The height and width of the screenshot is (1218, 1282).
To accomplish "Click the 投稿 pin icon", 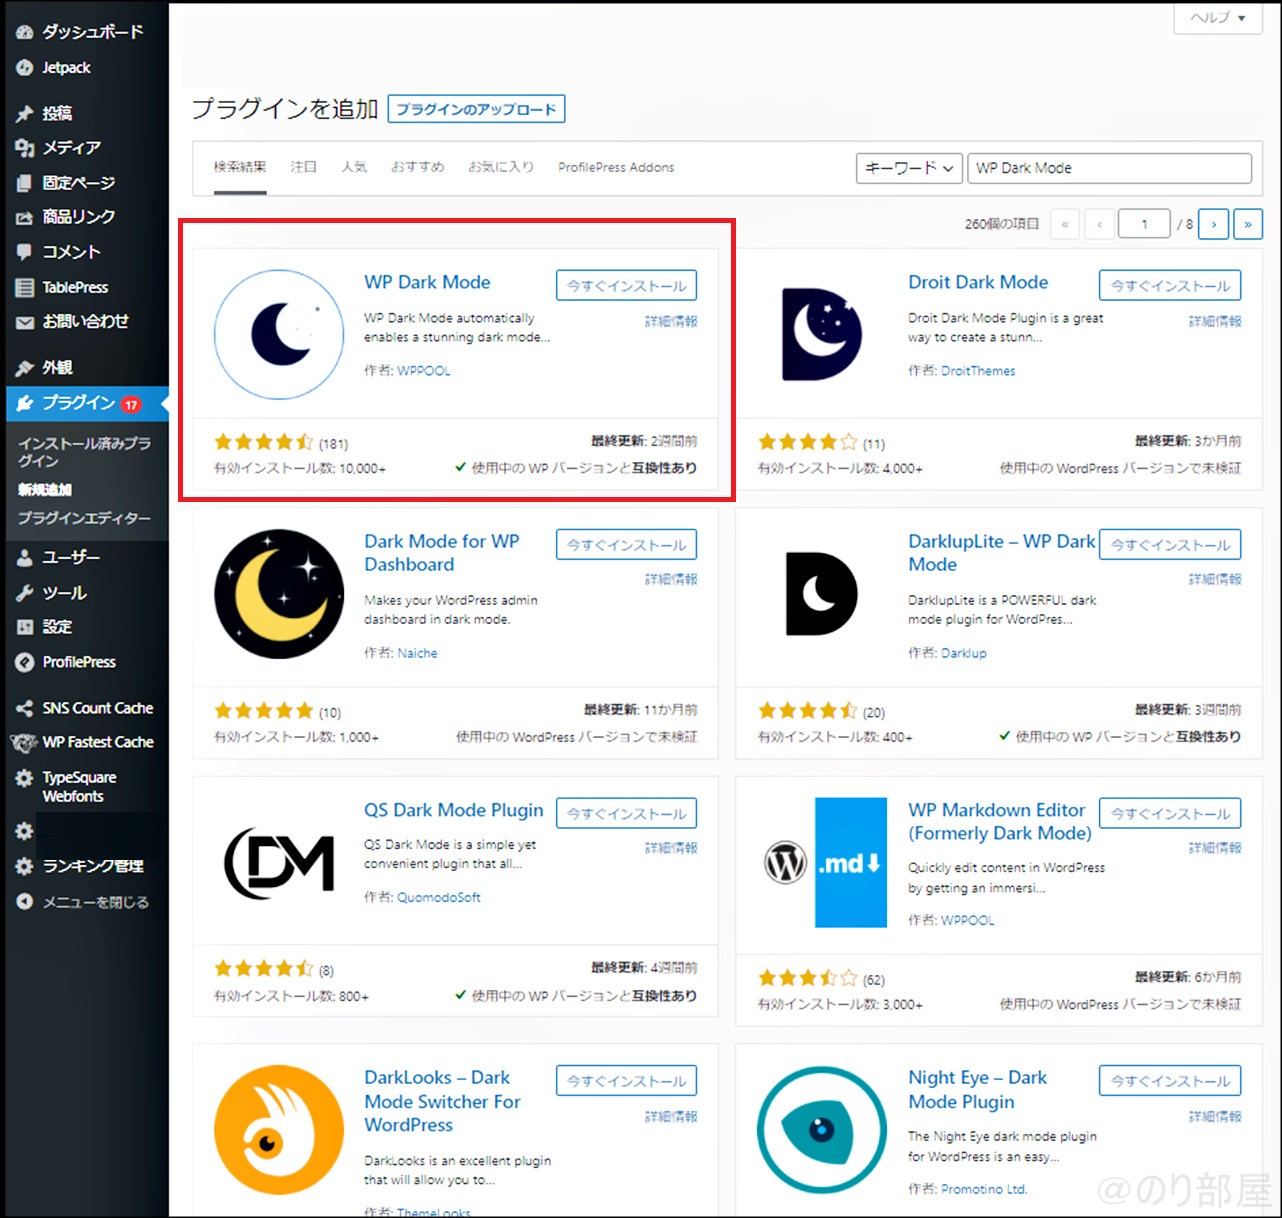I will [x=25, y=114].
